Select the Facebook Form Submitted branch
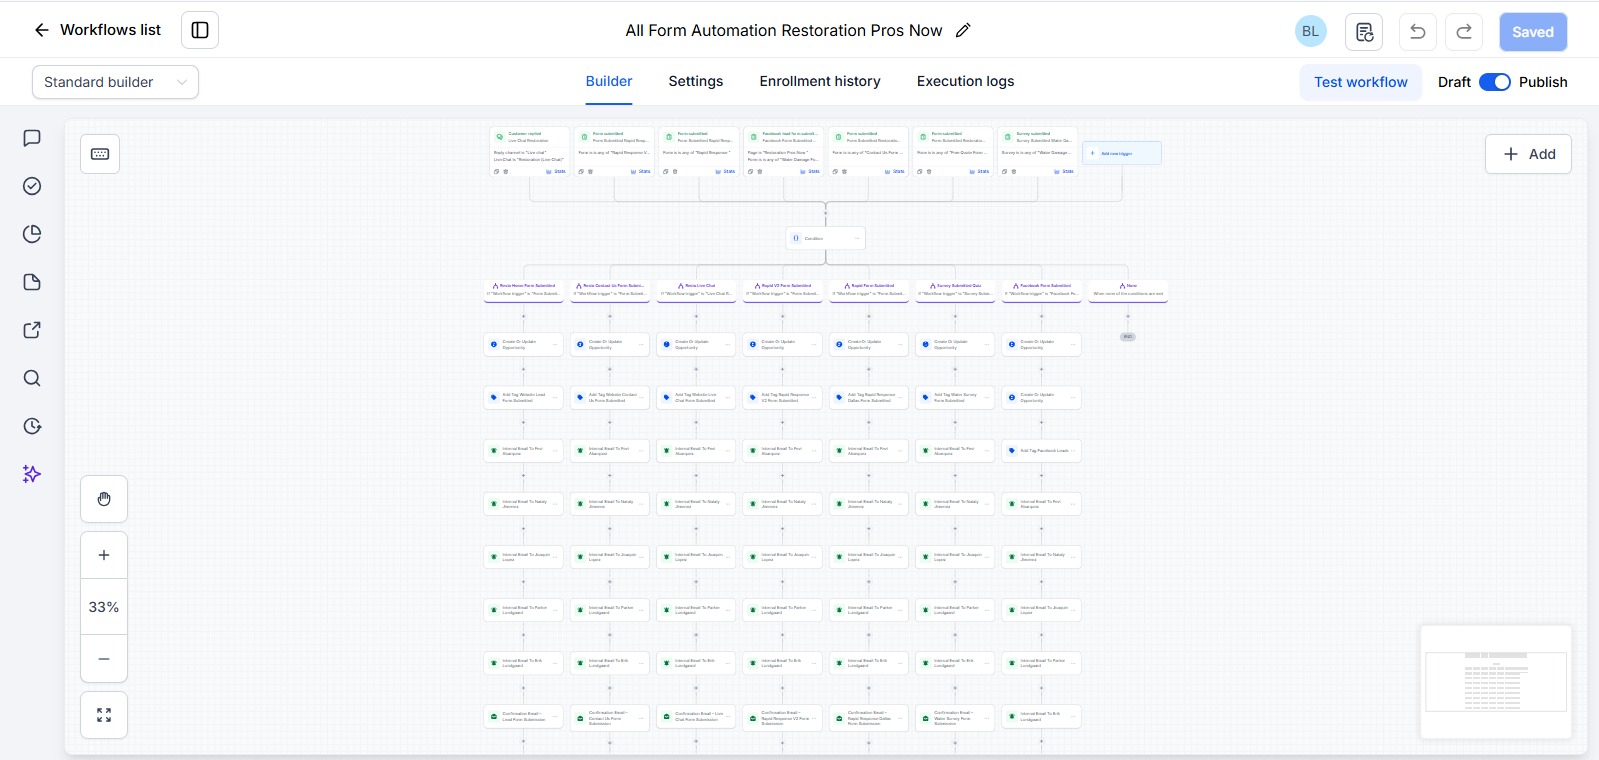 click(1042, 290)
